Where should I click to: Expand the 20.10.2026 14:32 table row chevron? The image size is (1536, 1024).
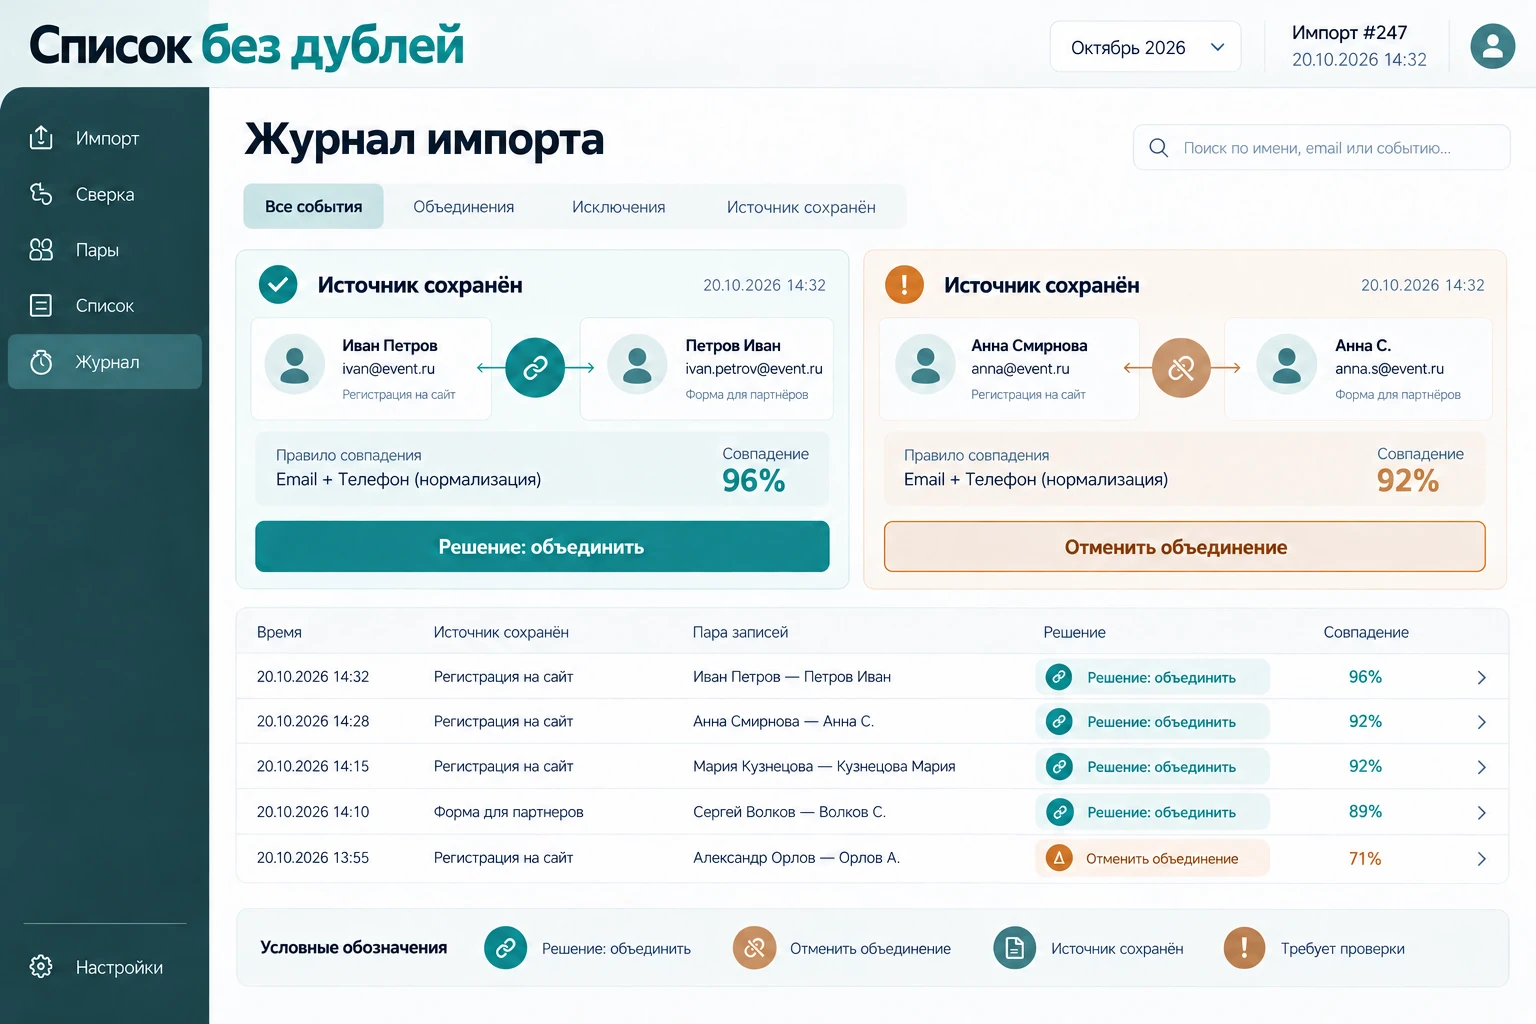(1481, 677)
